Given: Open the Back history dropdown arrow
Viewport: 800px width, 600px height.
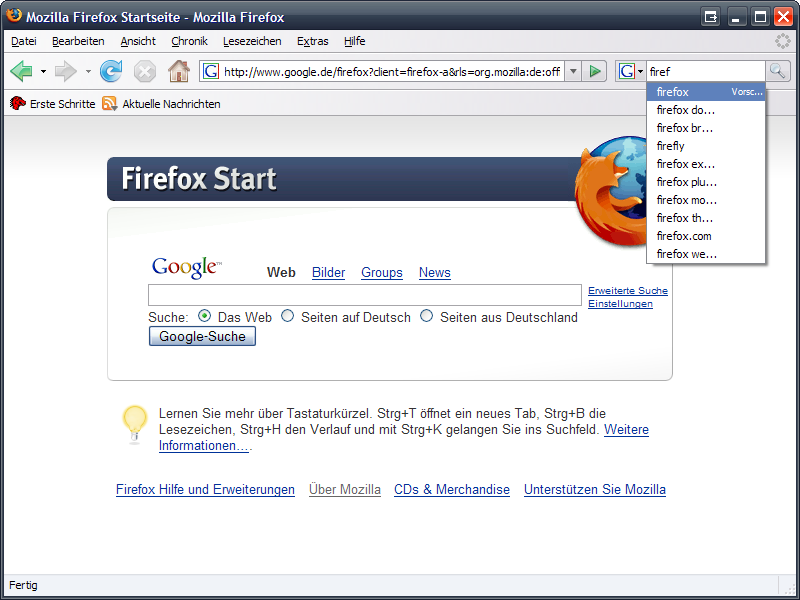Looking at the screenshot, I should tap(43, 71).
